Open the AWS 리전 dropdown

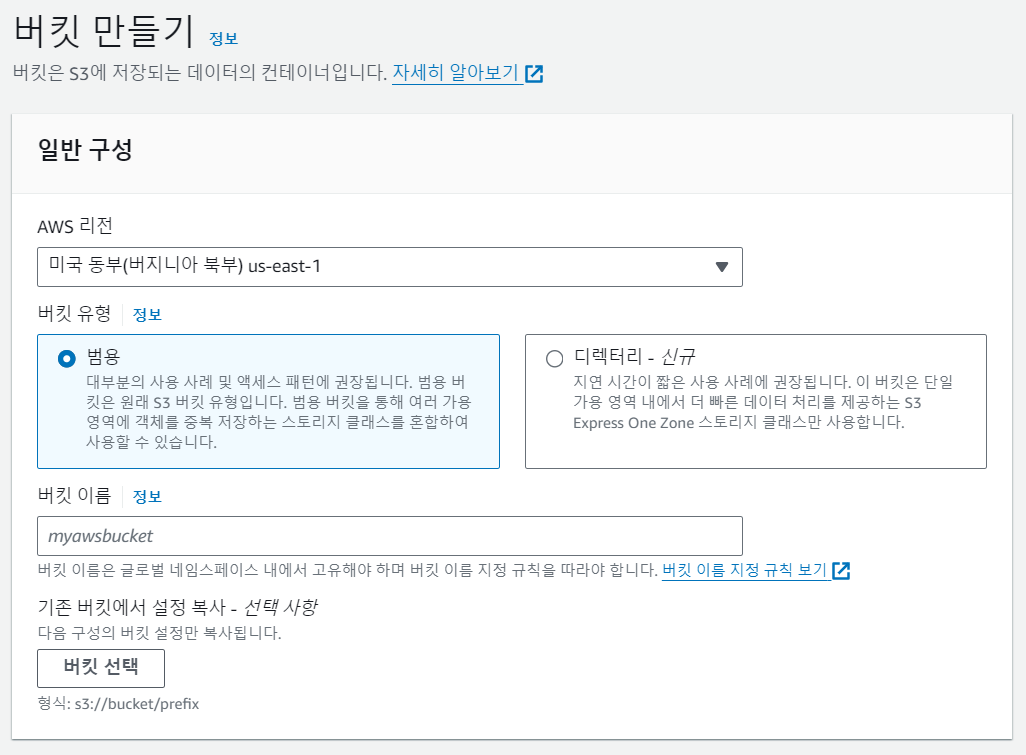click(x=389, y=267)
